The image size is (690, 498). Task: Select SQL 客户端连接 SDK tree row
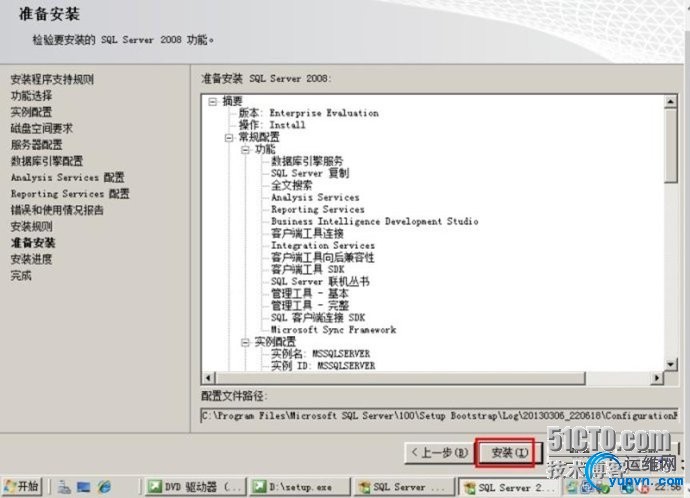[318, 318]
